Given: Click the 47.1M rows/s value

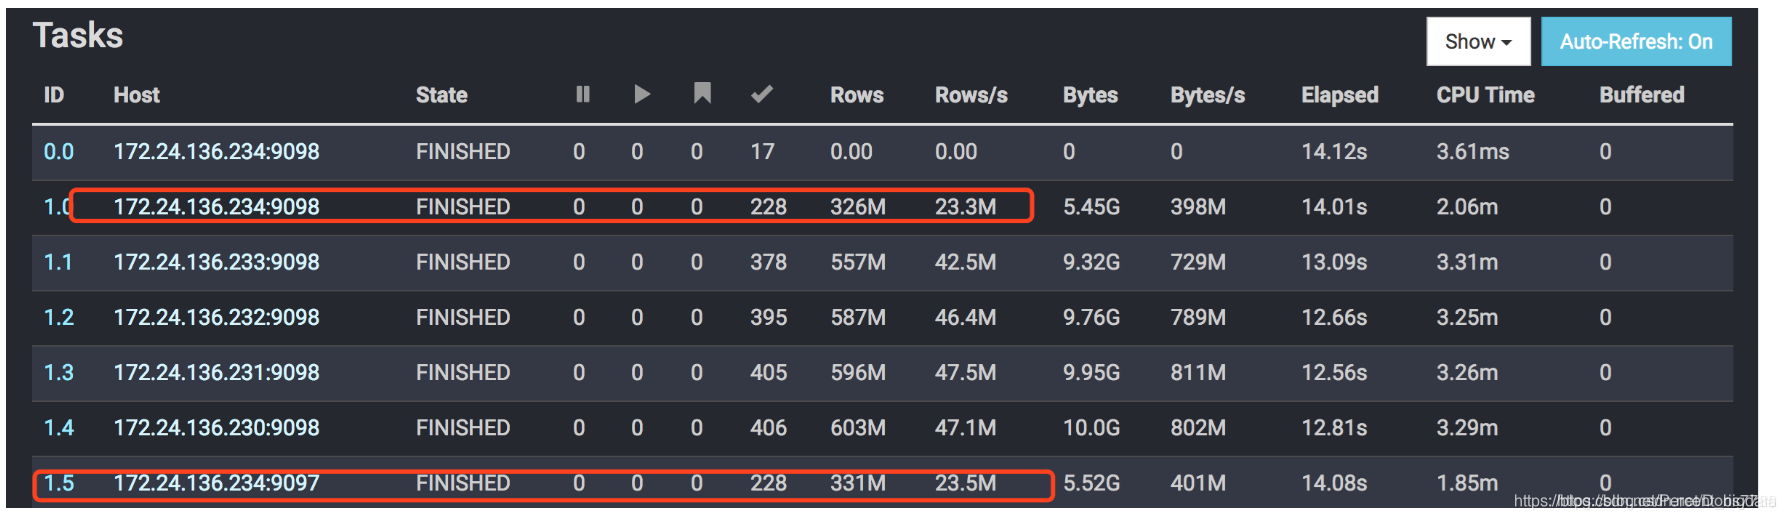Looking at the screenshot, I should coord(966,428).
